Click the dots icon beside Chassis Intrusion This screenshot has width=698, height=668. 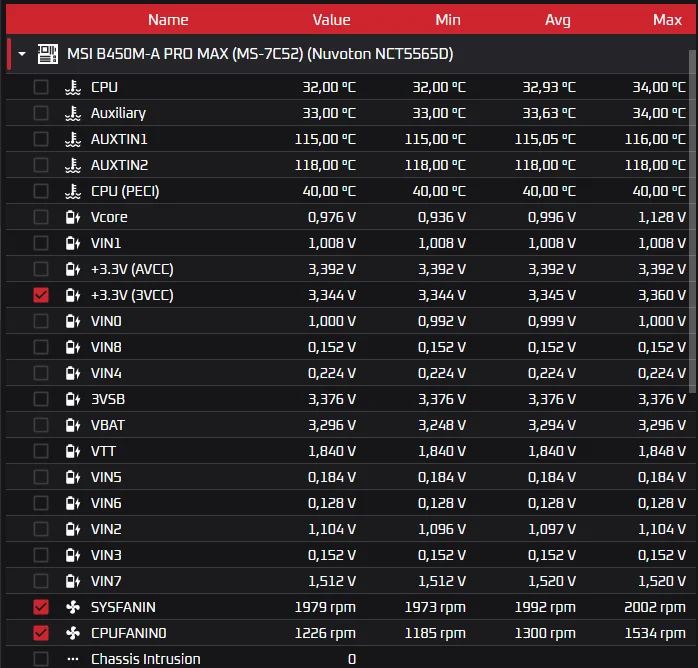pyautogui.click(x=73, y=659)
